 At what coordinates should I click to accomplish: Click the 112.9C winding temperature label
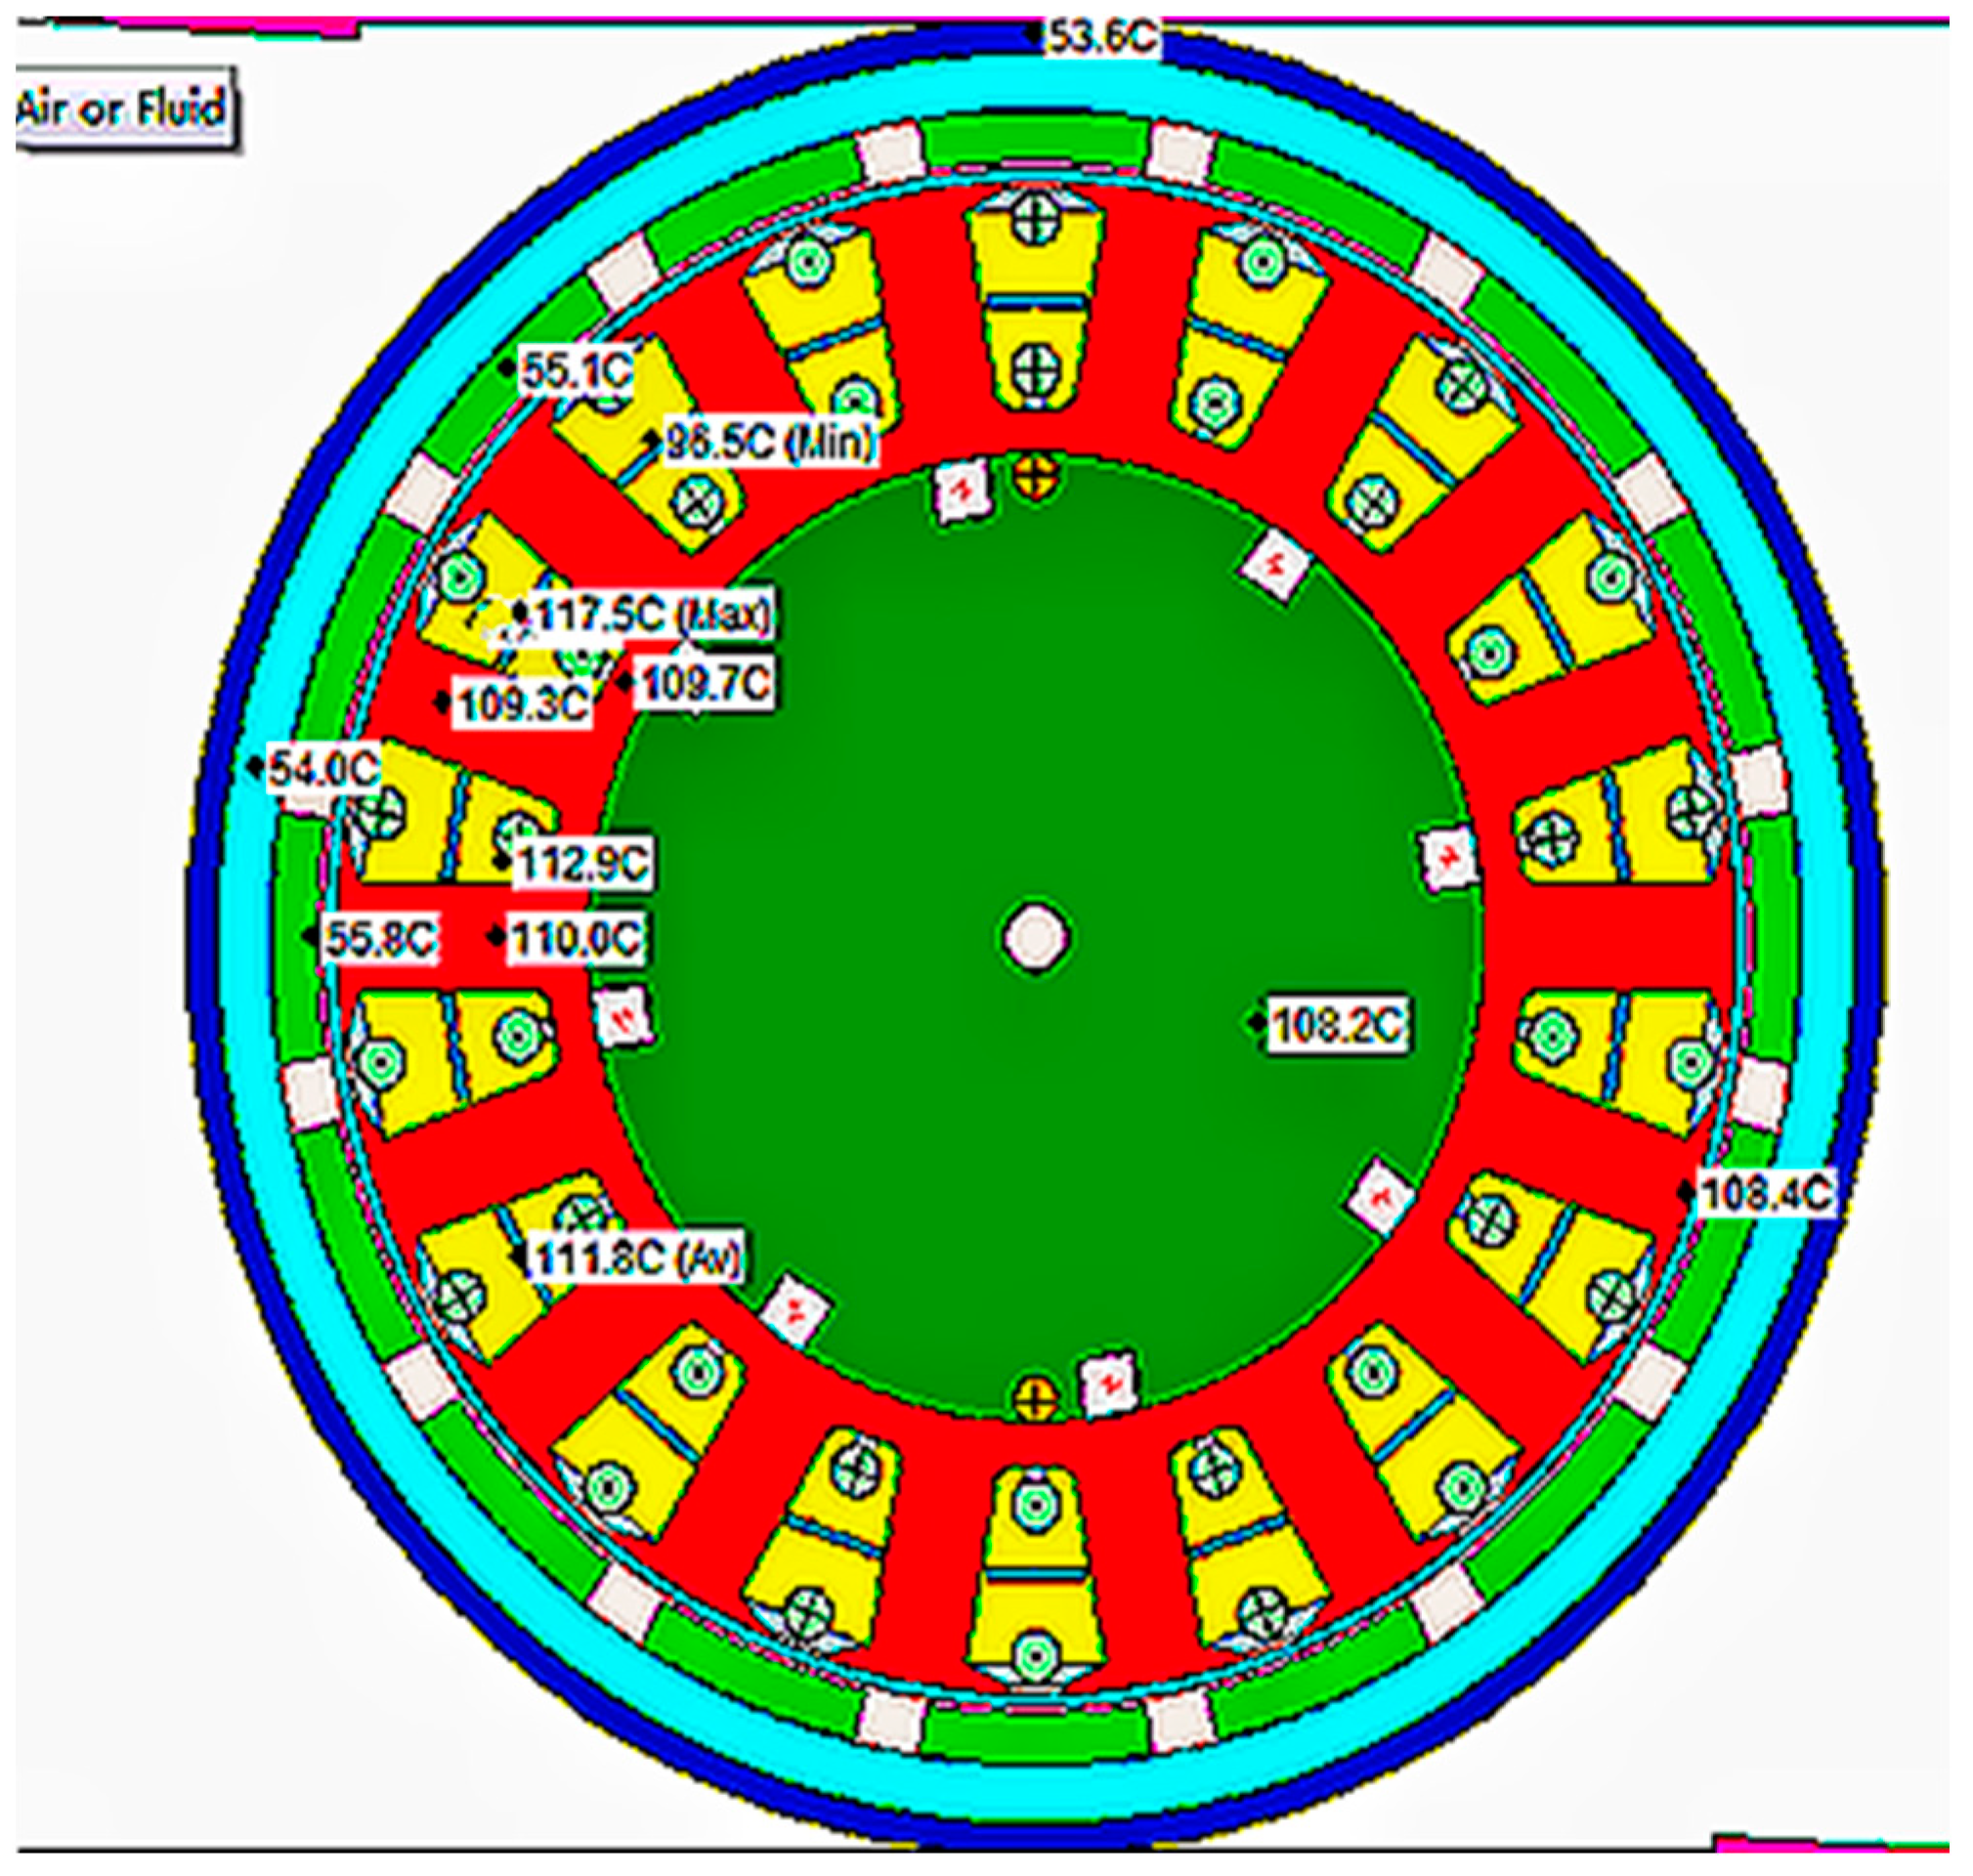tap(583, 864)
